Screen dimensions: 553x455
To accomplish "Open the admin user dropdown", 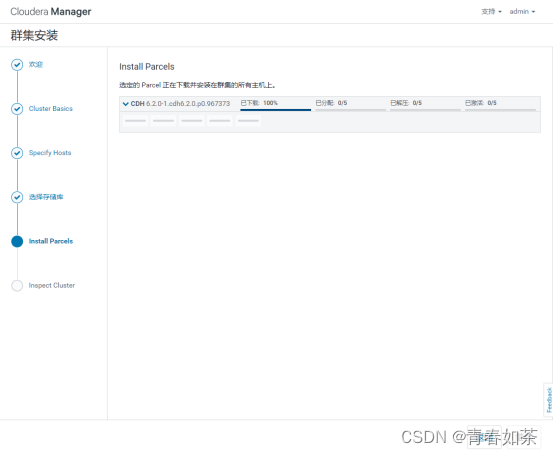I will pyautogui.click(x=522, y=12).
